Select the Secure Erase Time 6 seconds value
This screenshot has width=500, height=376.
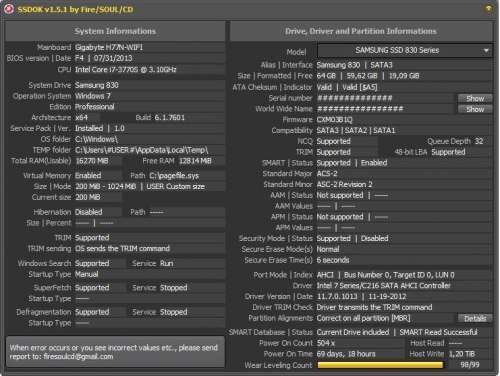point(333,260)
